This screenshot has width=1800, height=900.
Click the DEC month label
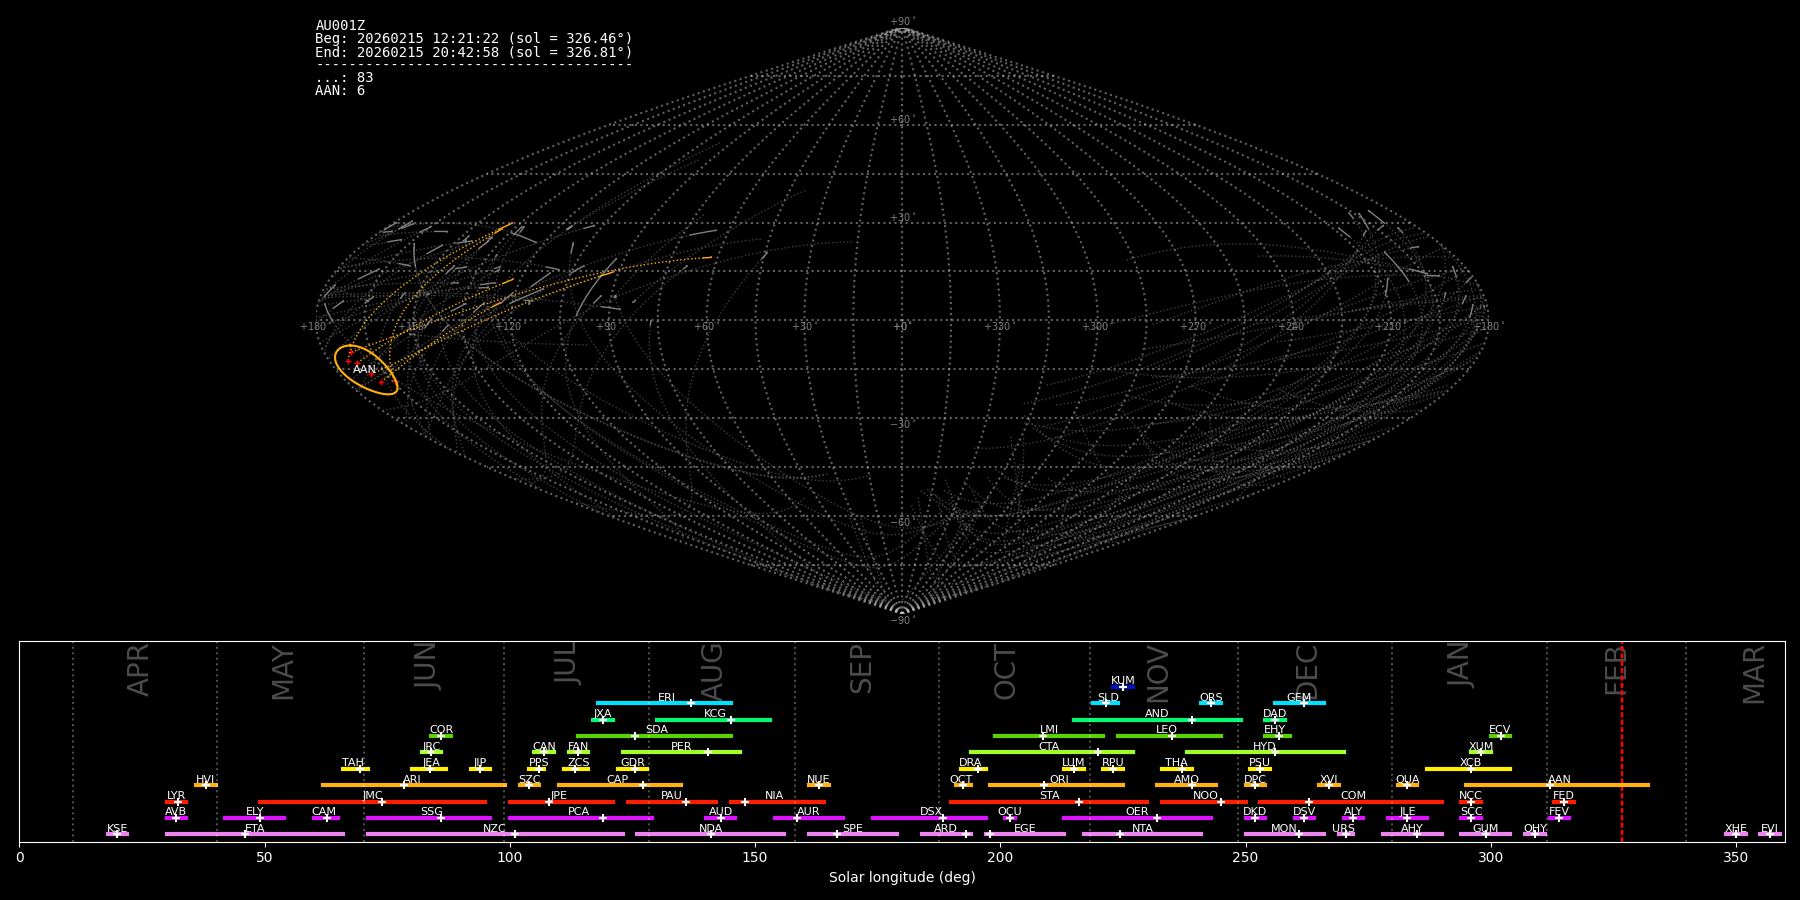[1307, 672]
